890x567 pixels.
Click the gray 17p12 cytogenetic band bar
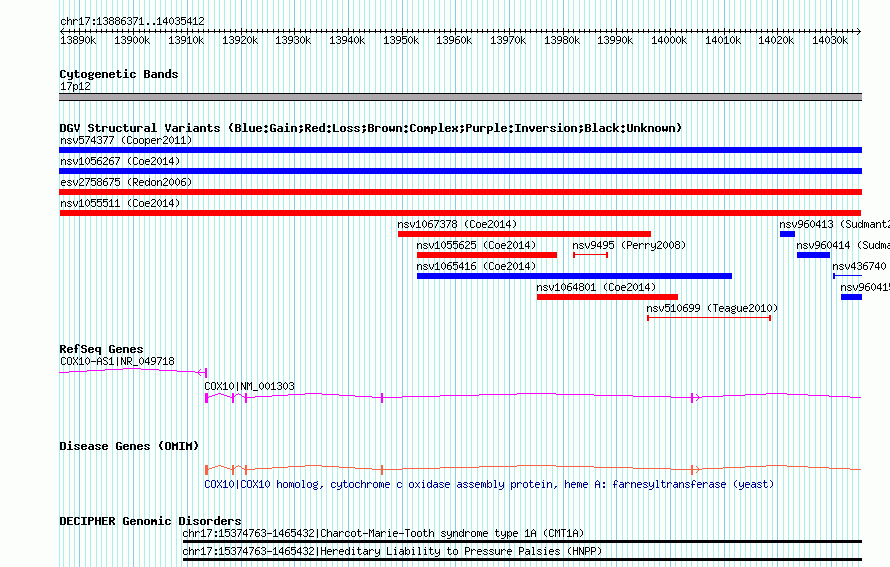[460, 97]
